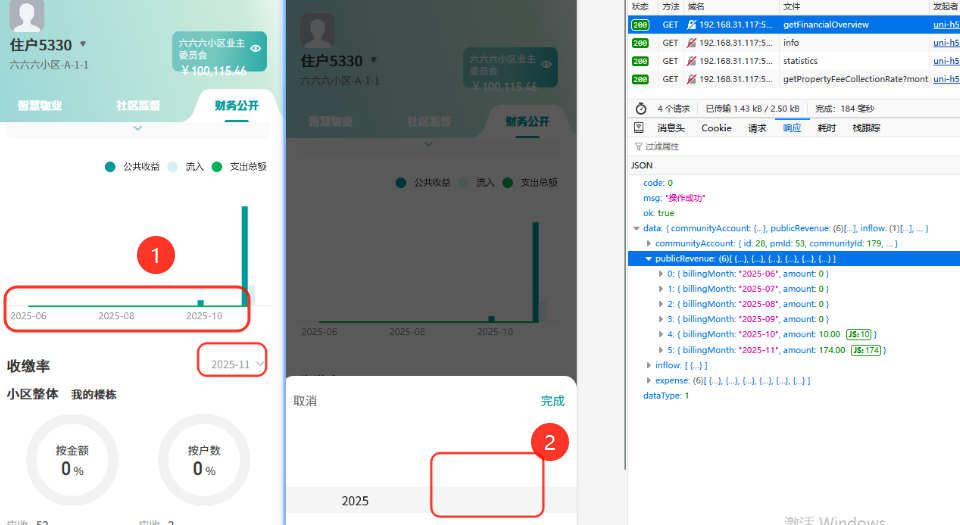Screen dimensions: 960x525
Task: Click the insecure-connection icon on the info request
Action: tap(691, 43)
